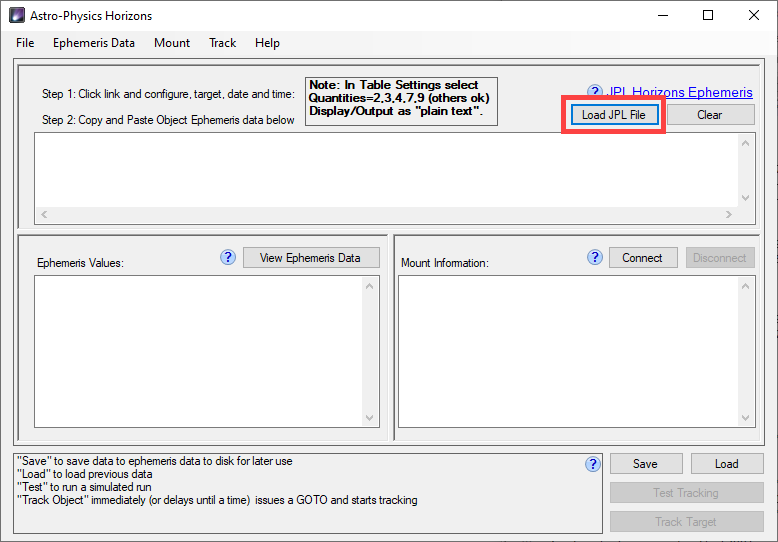Click the Astro-Physics Horizons title bar icon
The image size is (778, 542).
[17, 15]
